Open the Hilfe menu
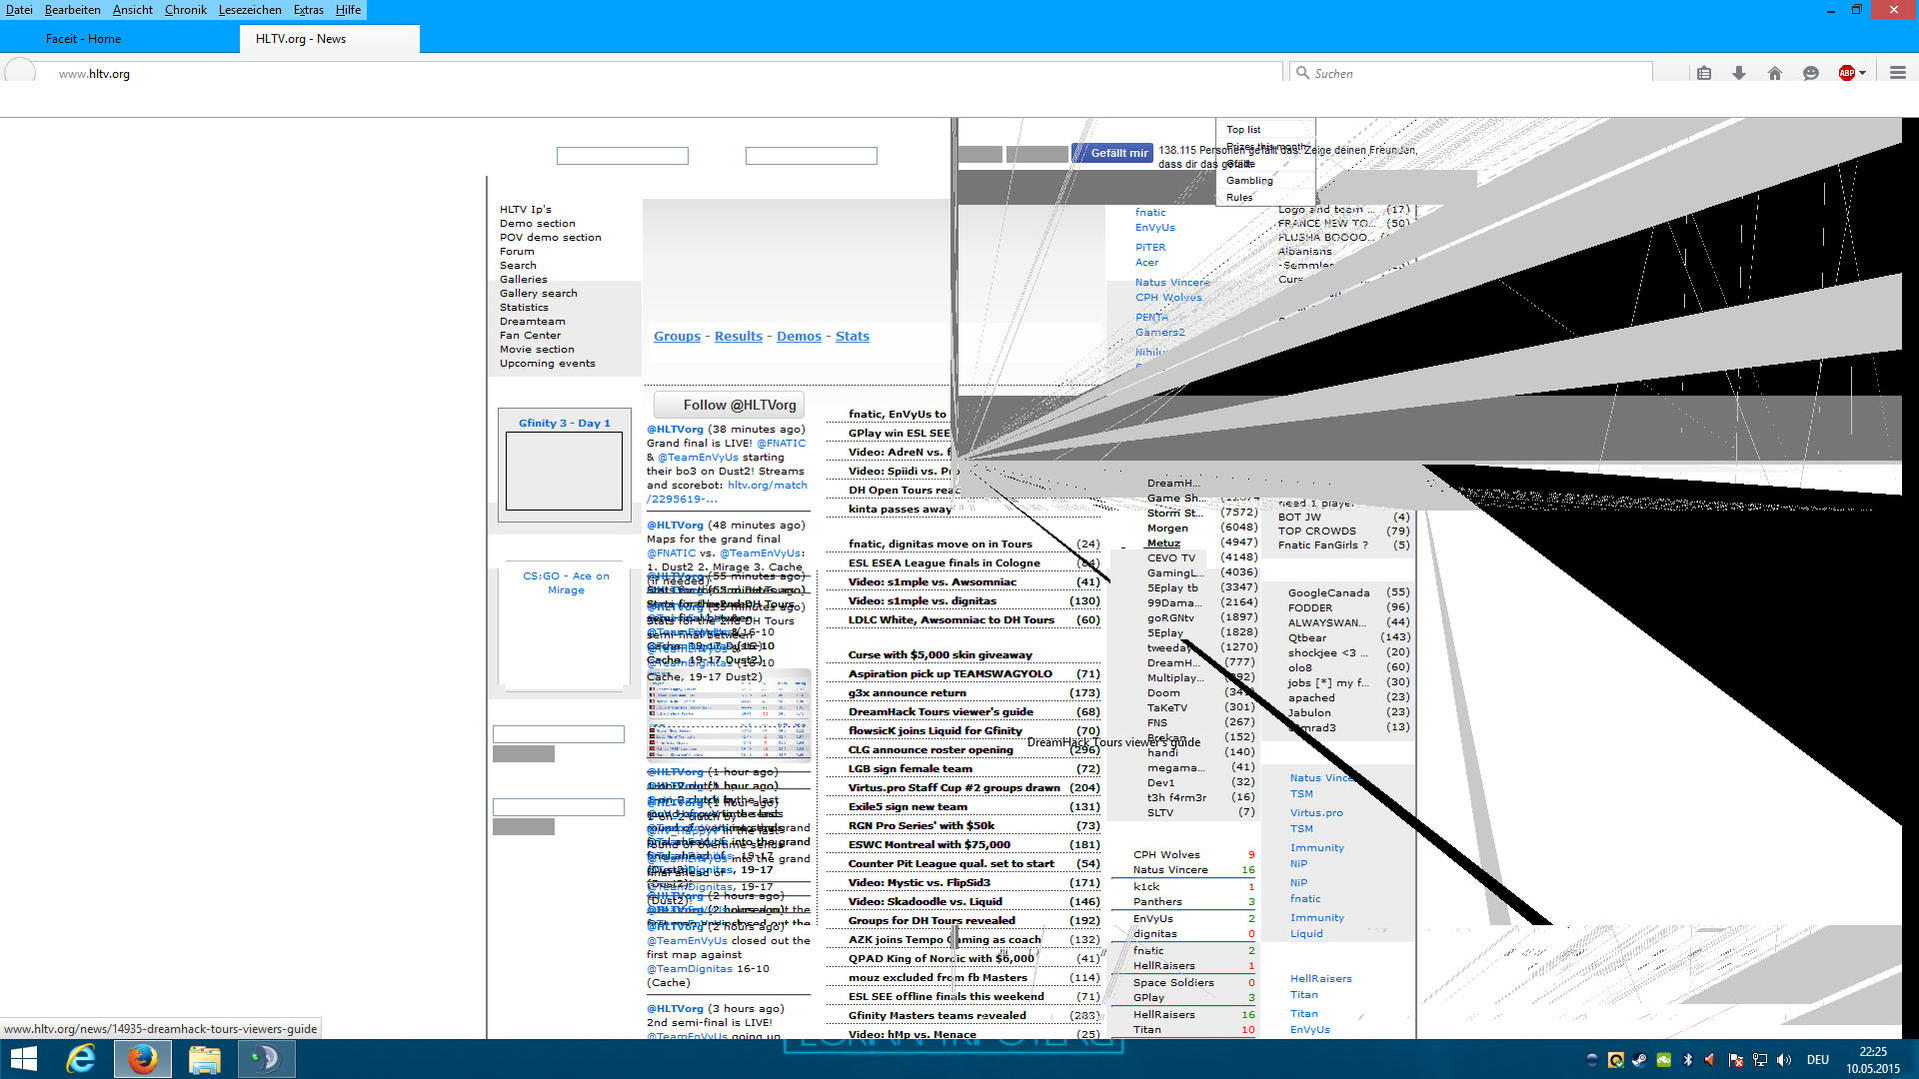 [348, 10]
